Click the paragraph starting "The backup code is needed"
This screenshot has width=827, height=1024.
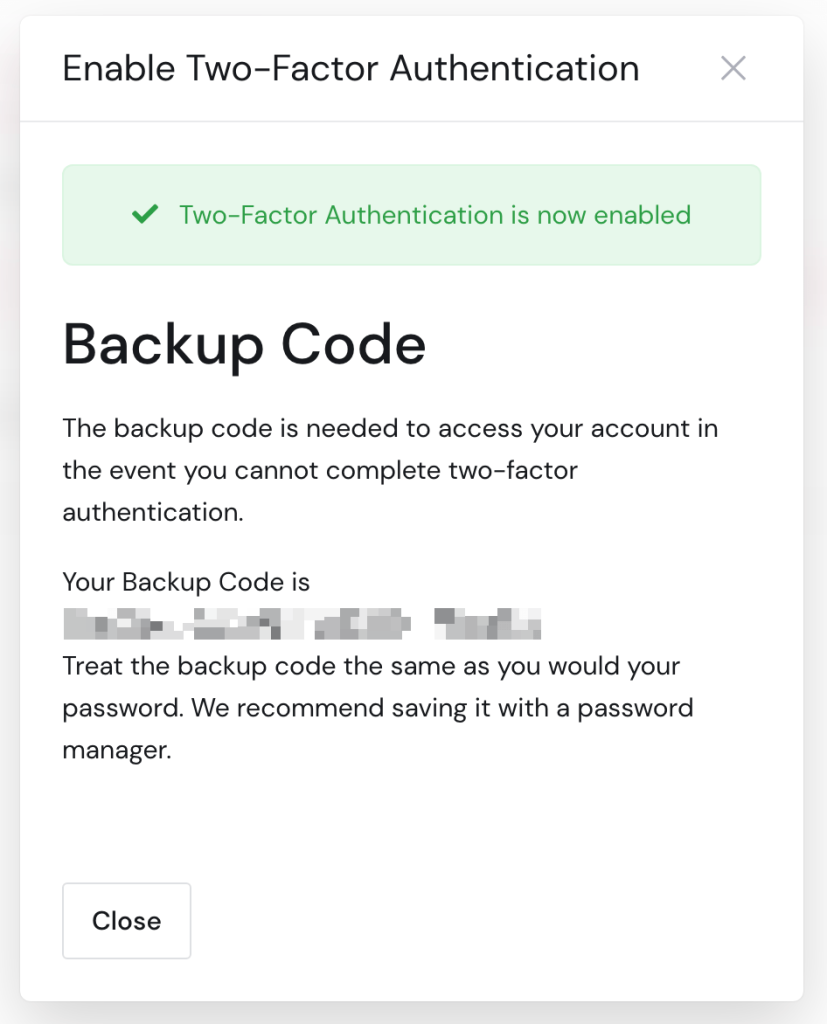[390, 470]
